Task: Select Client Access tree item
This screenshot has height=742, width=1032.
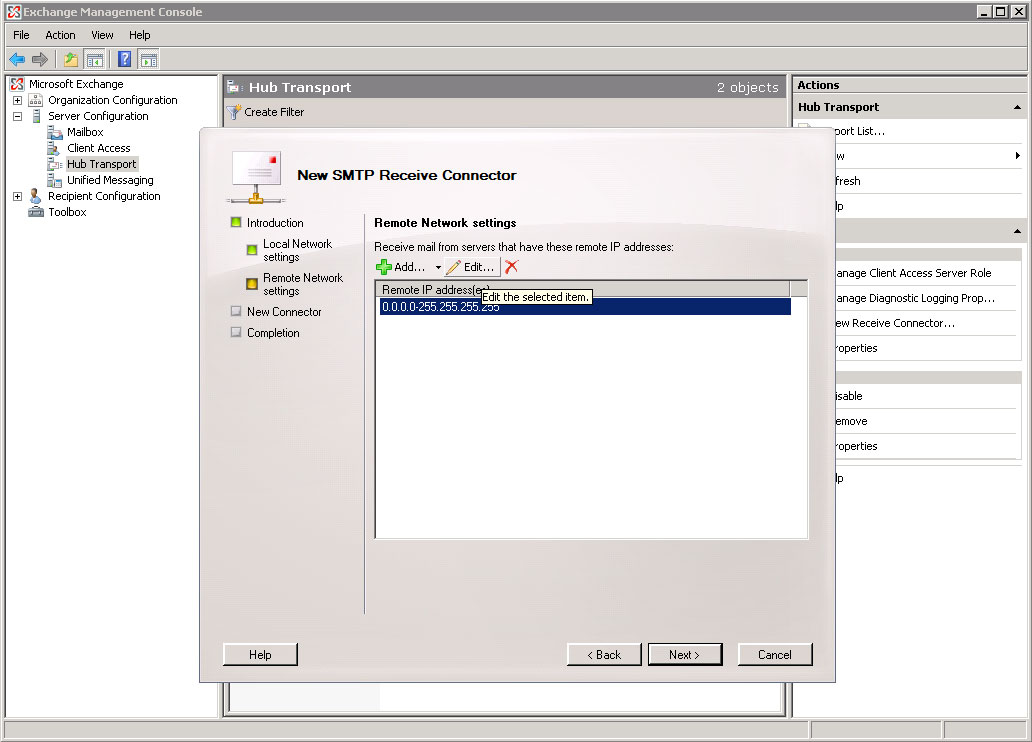Action: click(99, 148)
